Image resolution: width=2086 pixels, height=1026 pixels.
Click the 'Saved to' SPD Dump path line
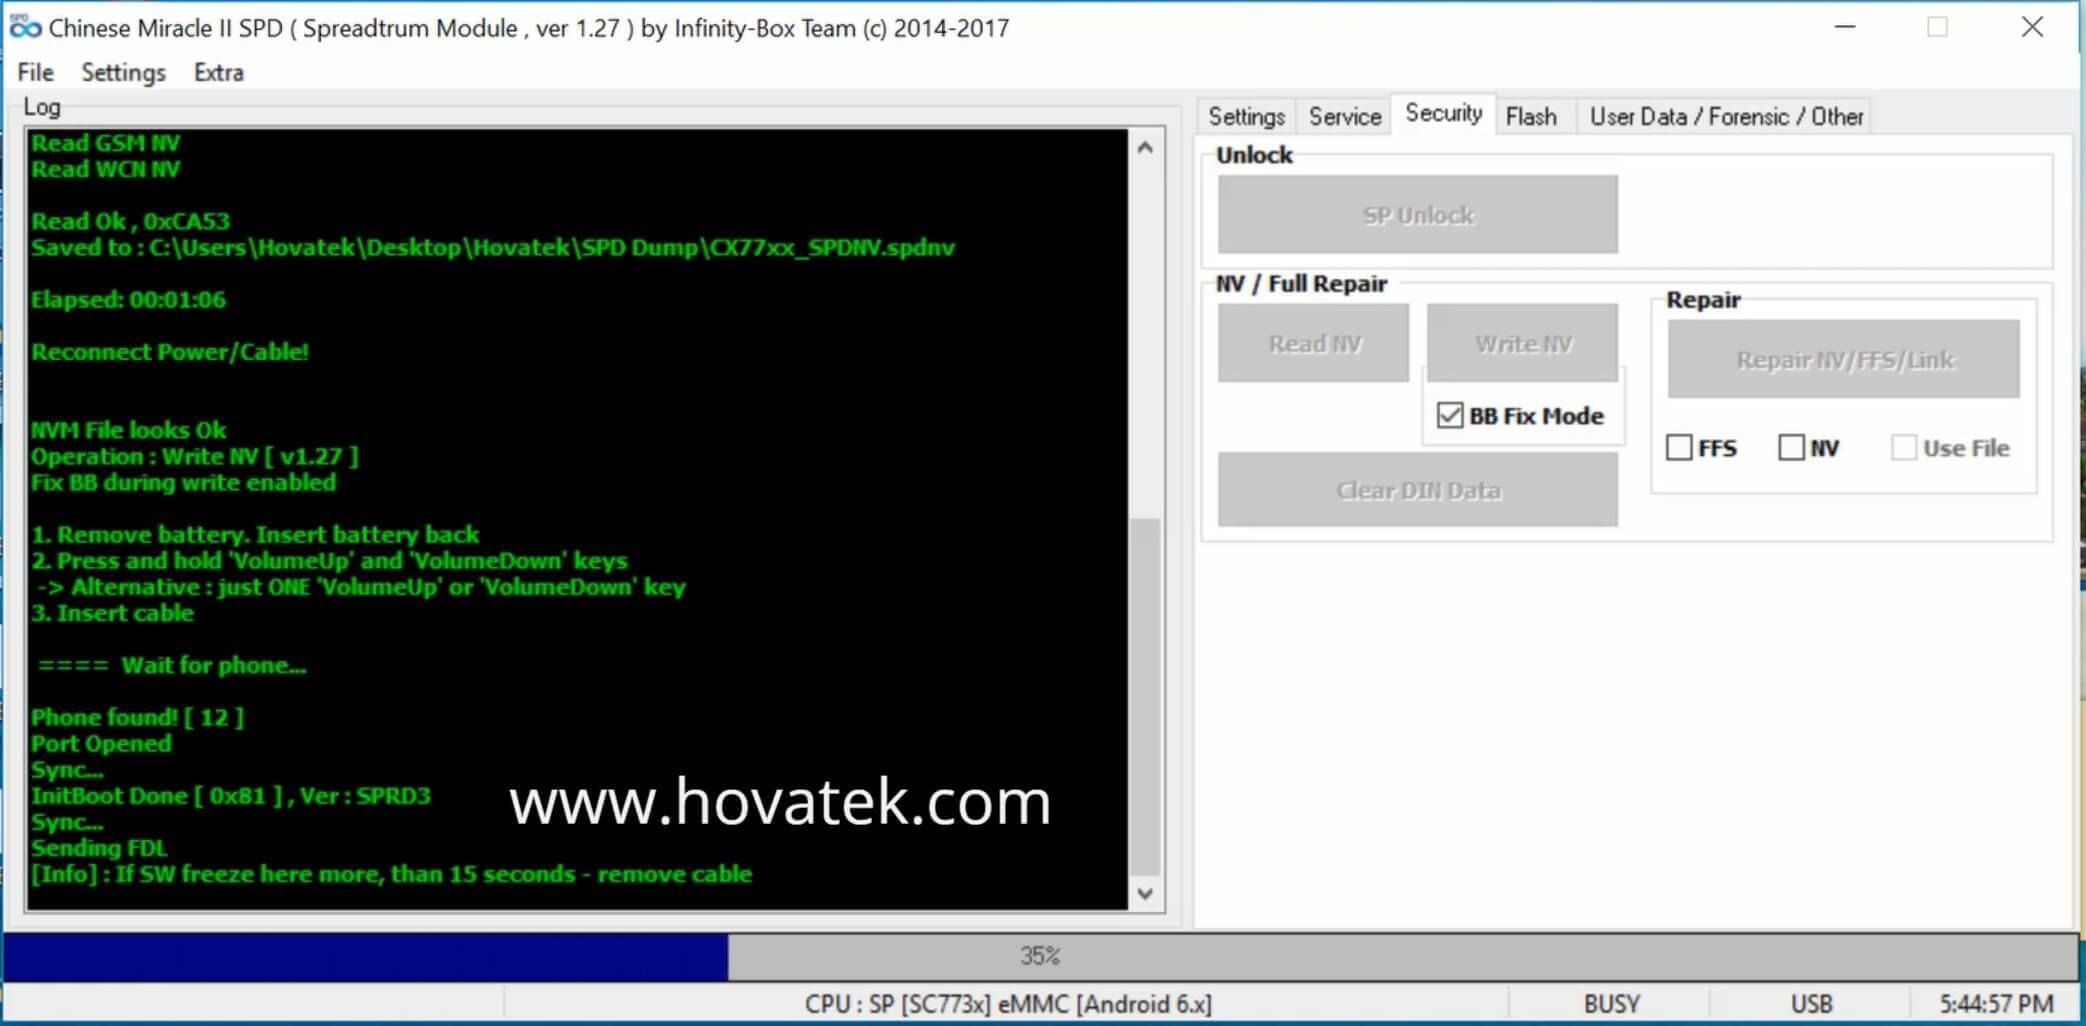click(493, 248)
